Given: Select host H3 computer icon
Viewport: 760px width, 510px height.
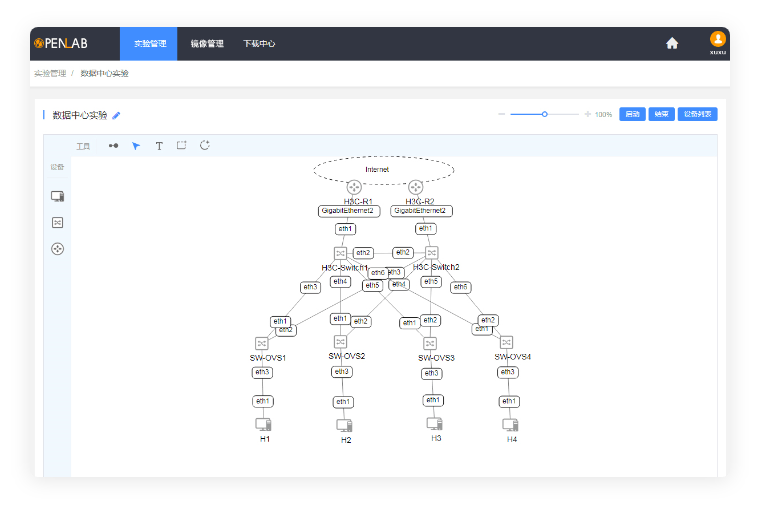Looking at the screenshot, I should coord(435,424).
